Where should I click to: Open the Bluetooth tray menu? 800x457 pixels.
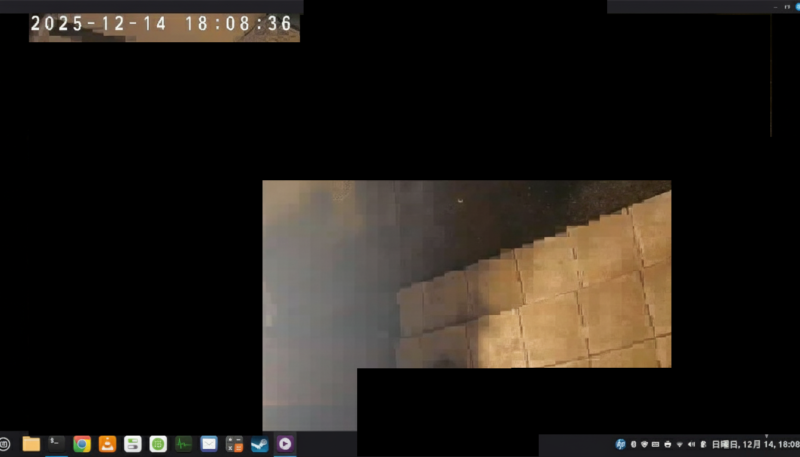pos(633,444)
